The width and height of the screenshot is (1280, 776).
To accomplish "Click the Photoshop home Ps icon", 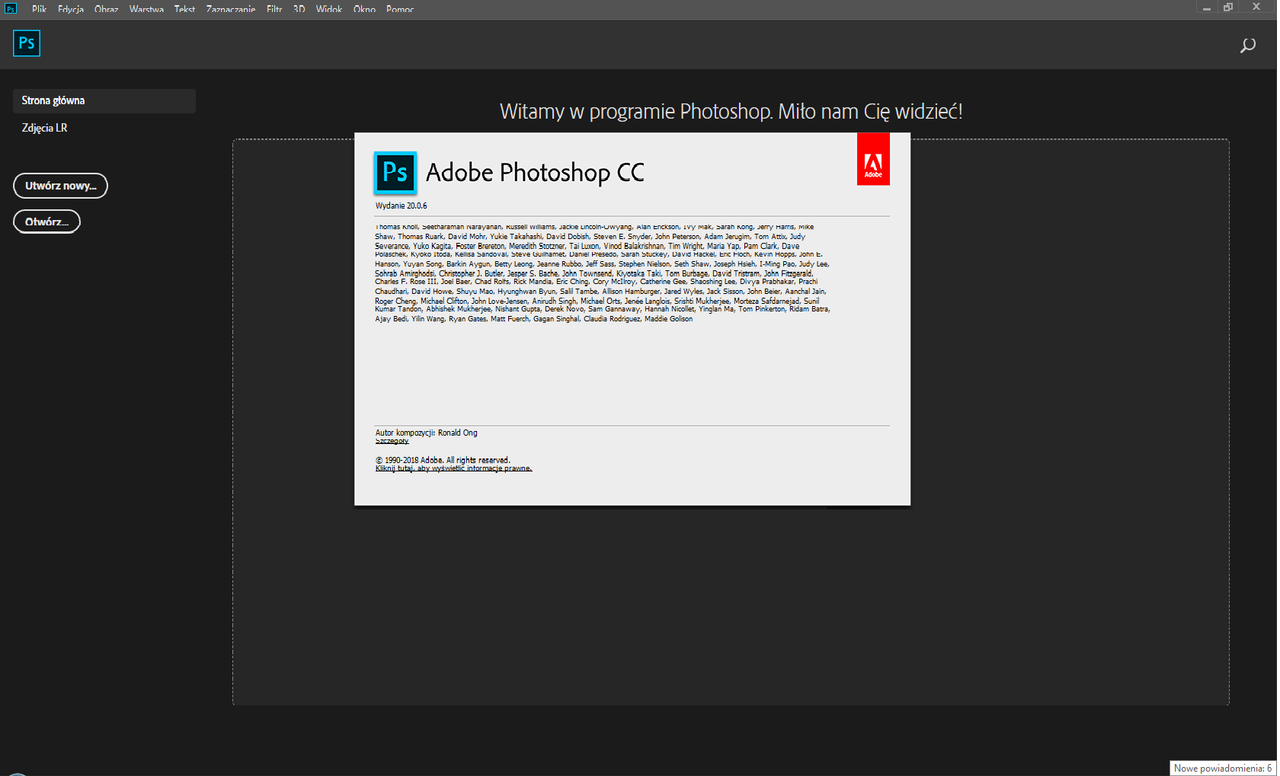I will (x=27, y=44).
